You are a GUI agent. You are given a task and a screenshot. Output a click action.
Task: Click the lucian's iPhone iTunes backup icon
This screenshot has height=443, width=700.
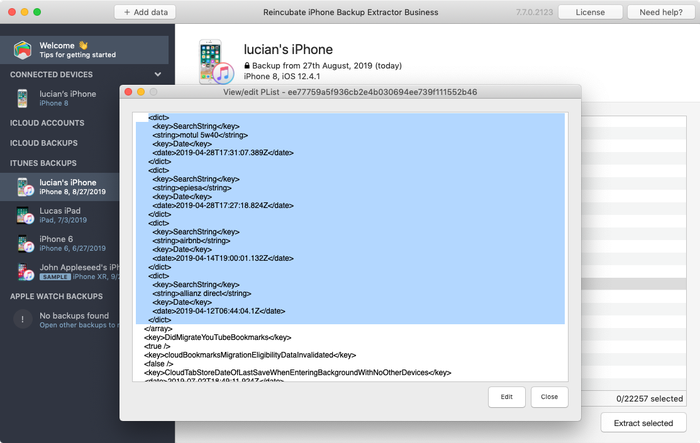25,187
